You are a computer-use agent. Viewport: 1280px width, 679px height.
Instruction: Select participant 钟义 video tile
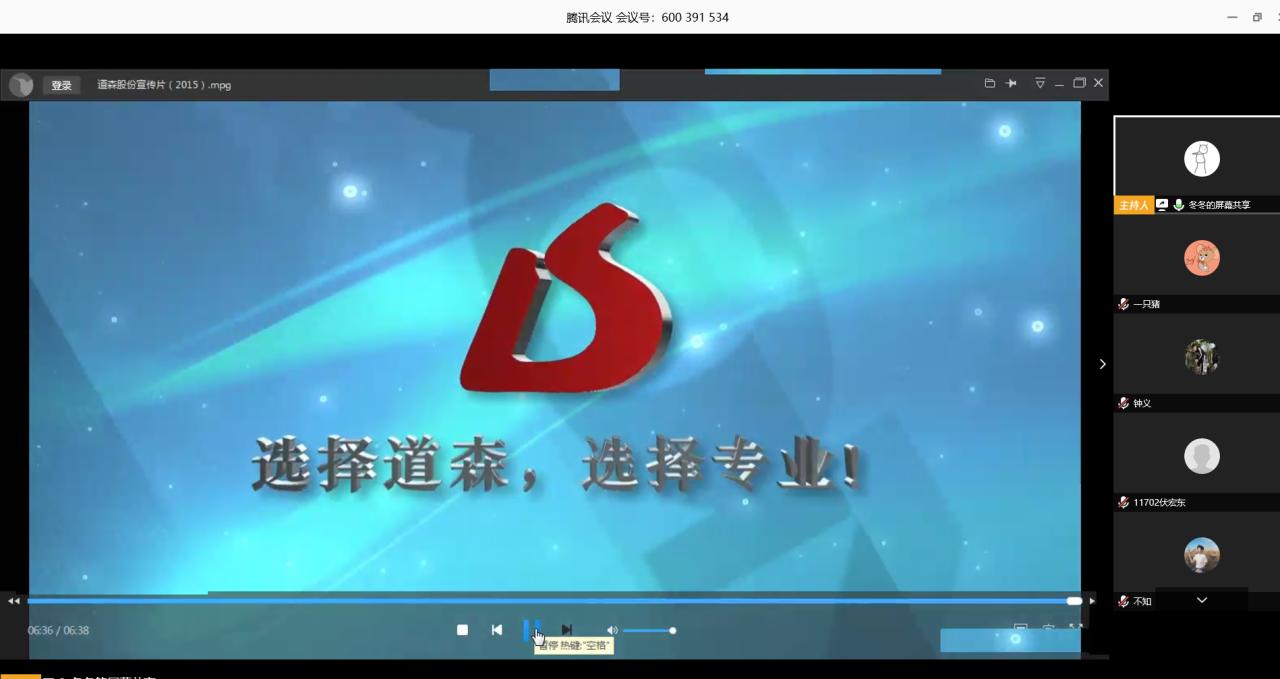tap(1201, 357)
